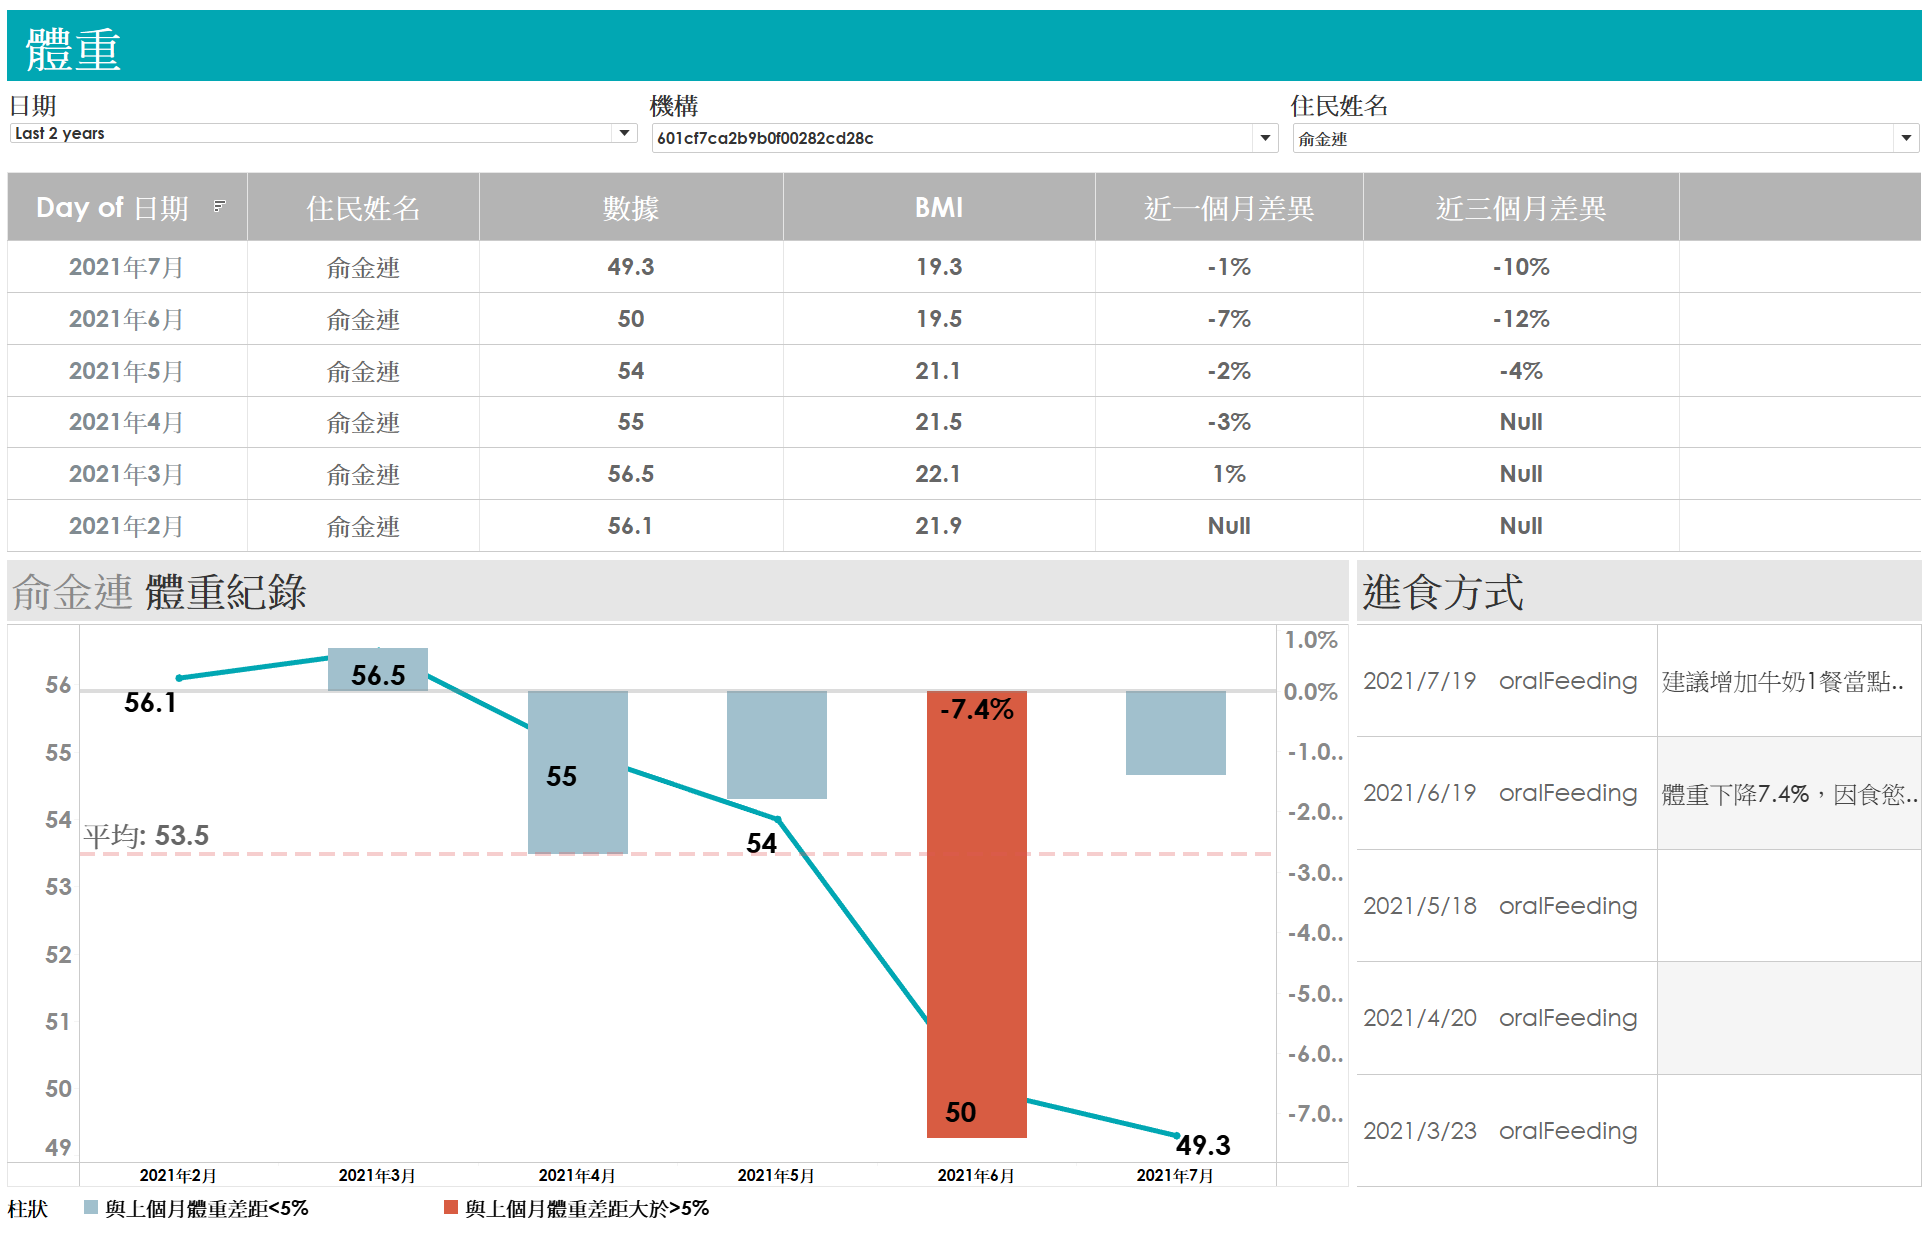The image size is (1927, 1233).
Task: Select the 2021年2月 row date cell
Action: (x=127, y=526)
